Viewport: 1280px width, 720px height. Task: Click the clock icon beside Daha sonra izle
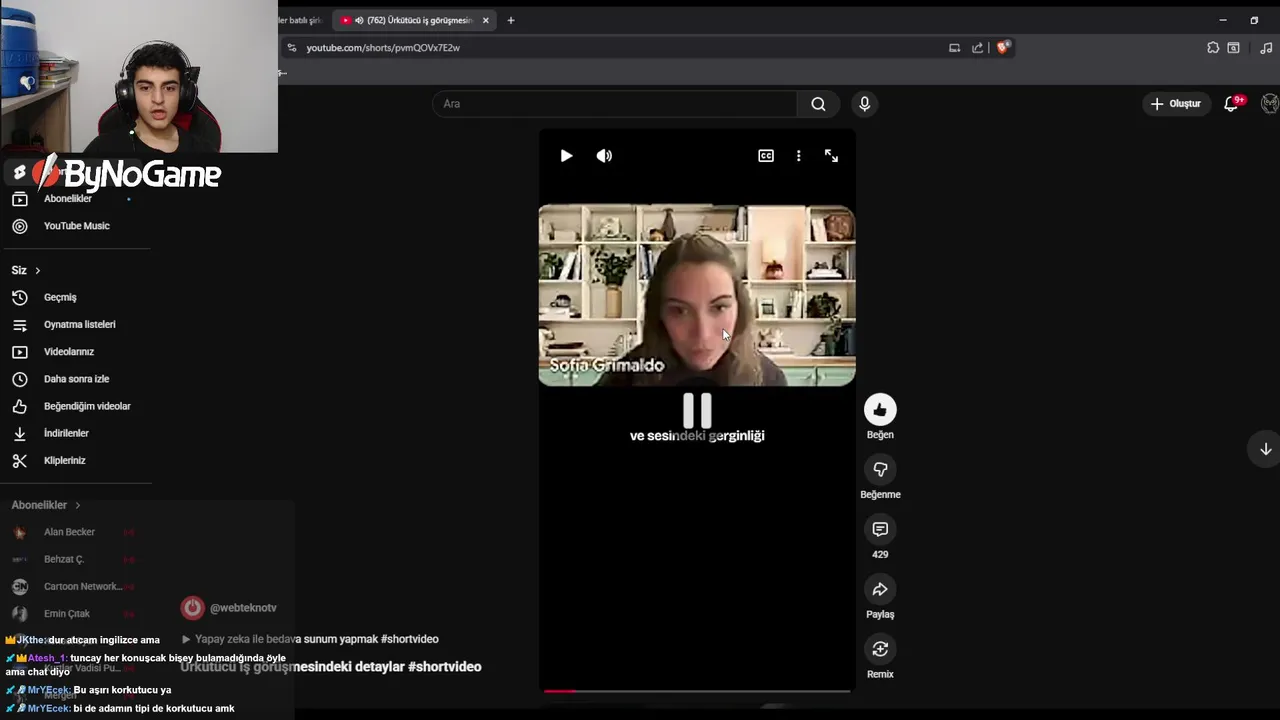19,379
